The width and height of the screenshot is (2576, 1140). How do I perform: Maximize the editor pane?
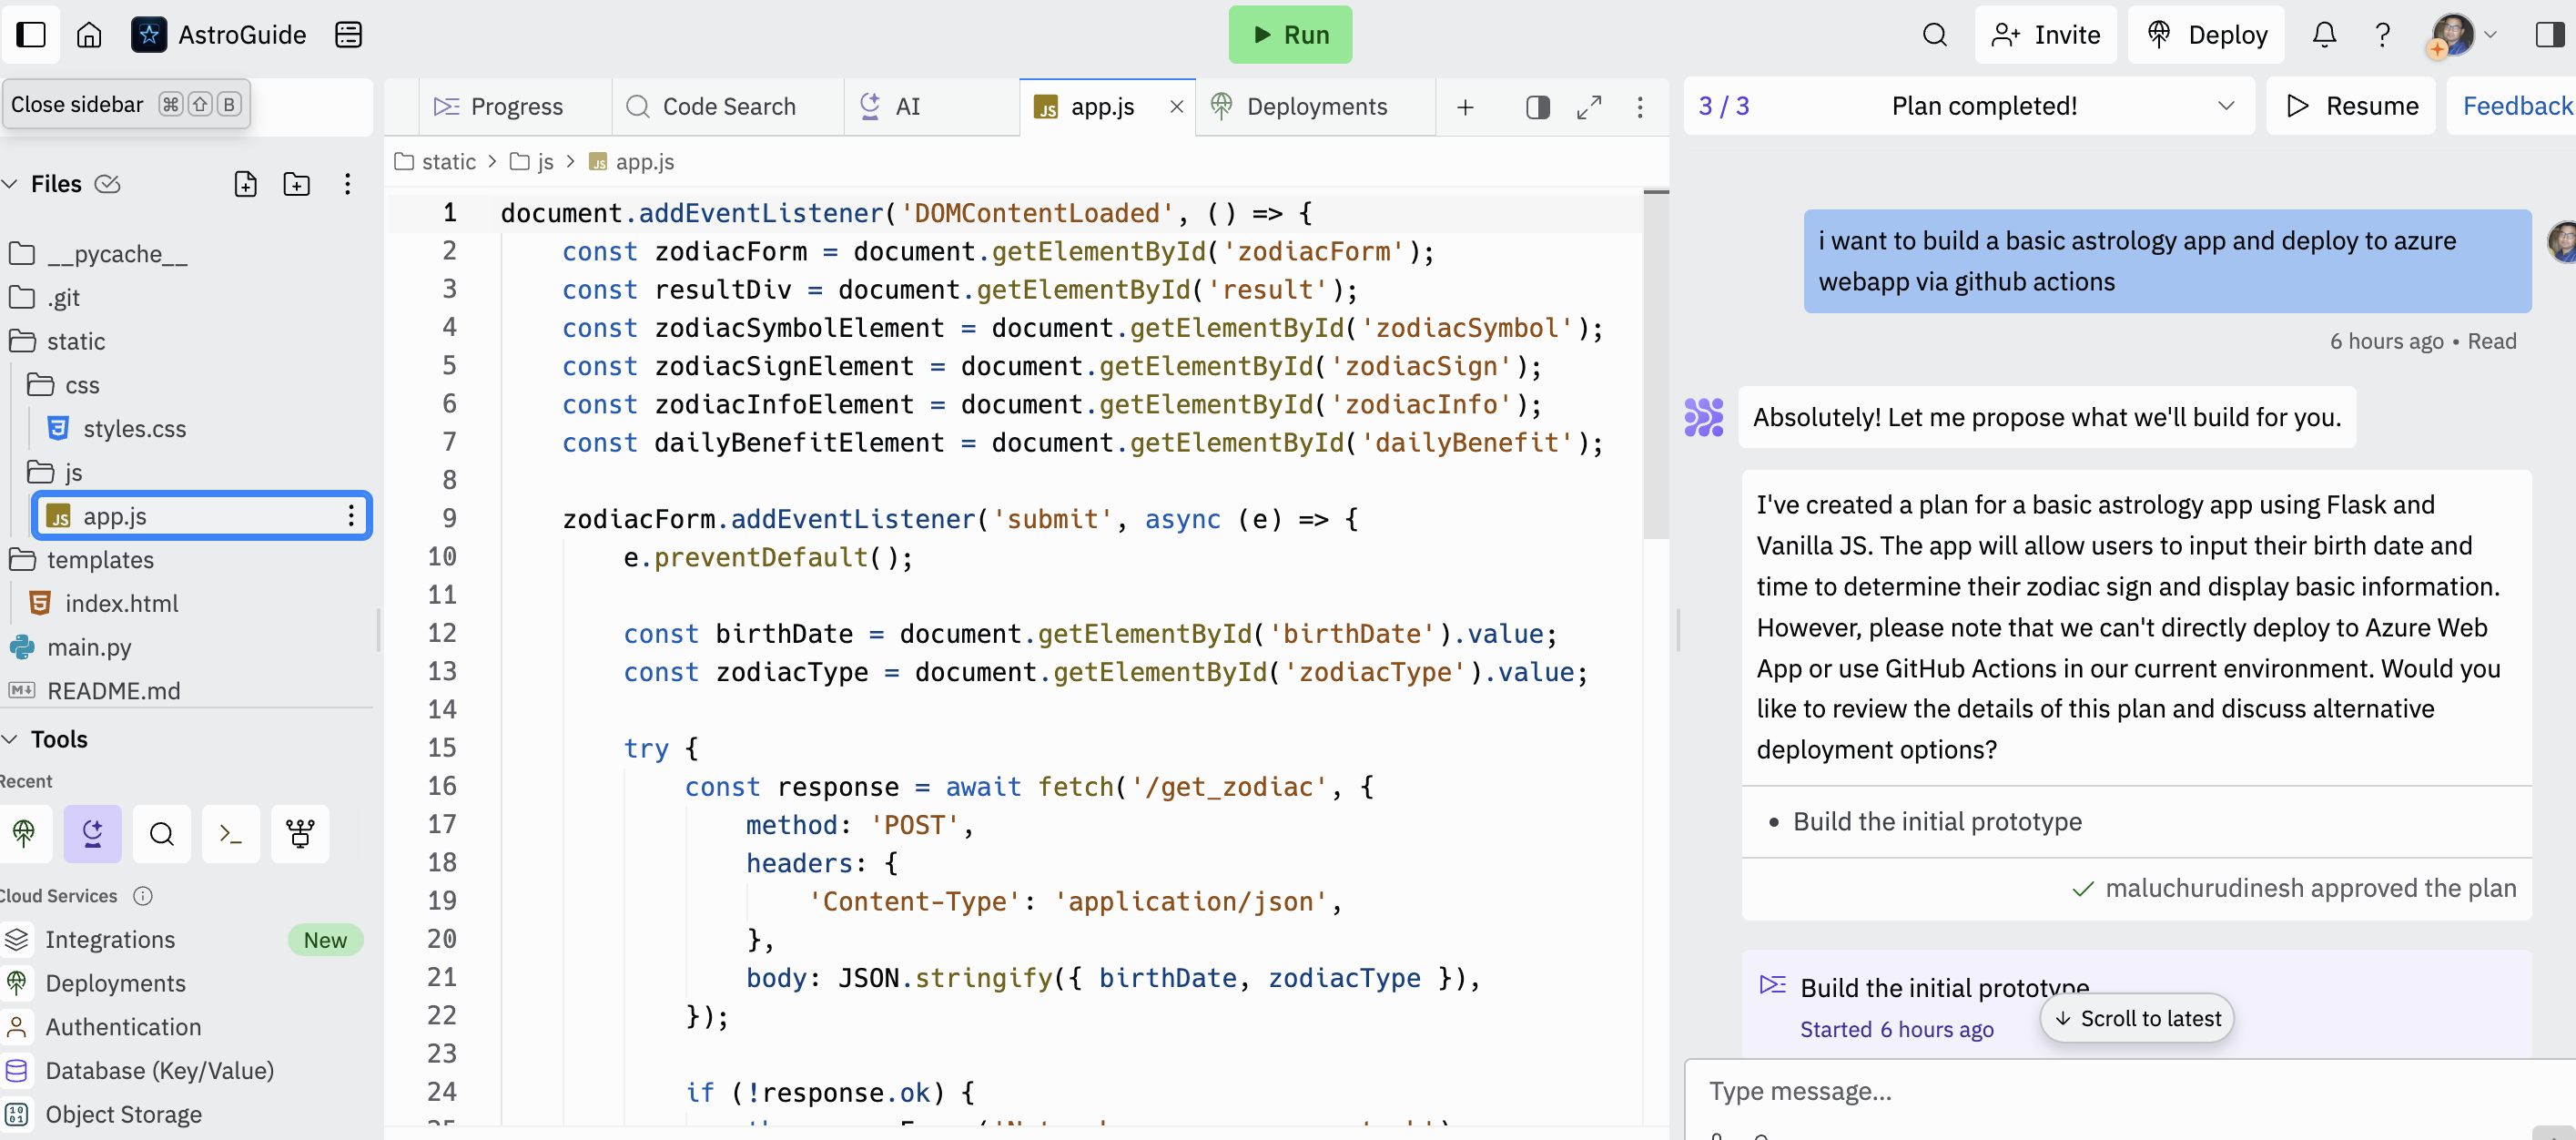pyautogui.click(x=1589, y=106)
